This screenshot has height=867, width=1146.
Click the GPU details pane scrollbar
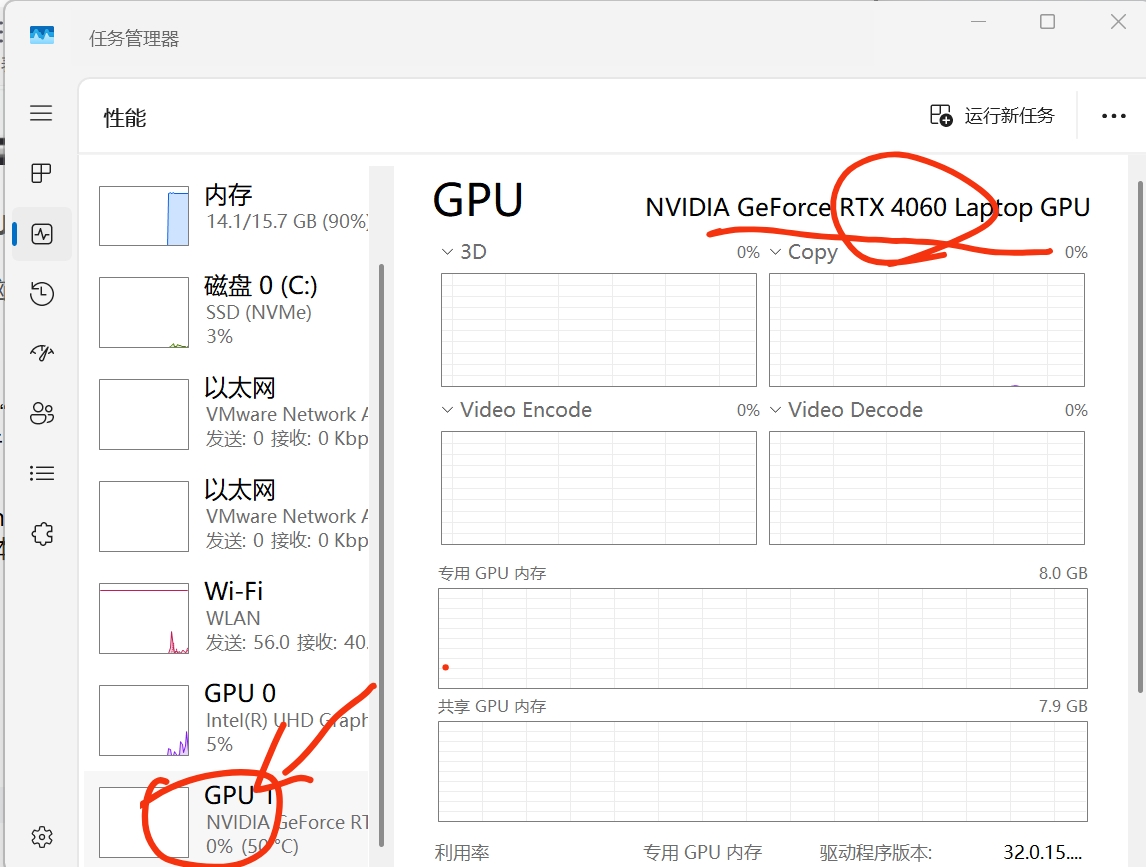pos(1140,436)
